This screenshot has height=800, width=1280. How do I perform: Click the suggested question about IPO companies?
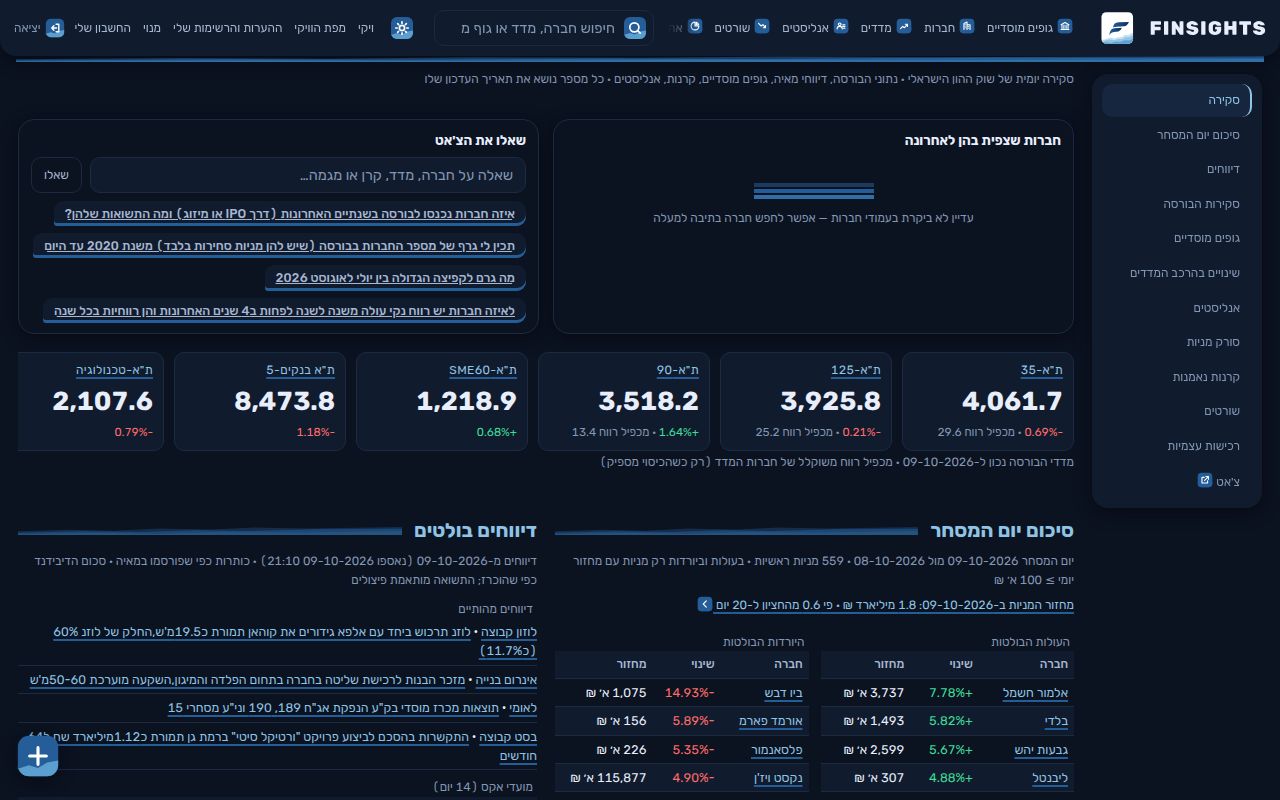[290, 214]
